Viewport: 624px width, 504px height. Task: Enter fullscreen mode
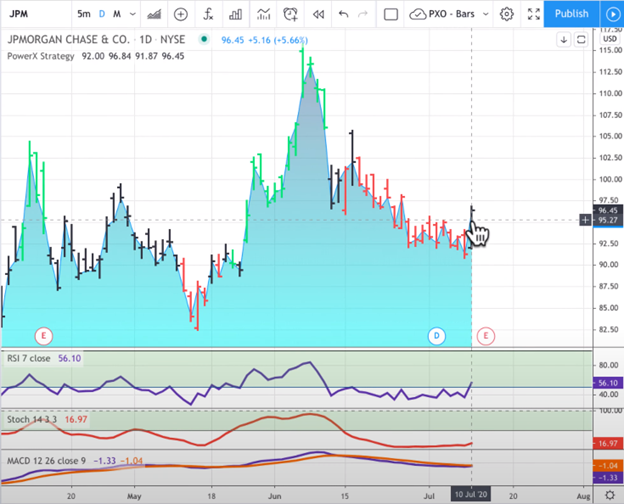pos(534,14)
